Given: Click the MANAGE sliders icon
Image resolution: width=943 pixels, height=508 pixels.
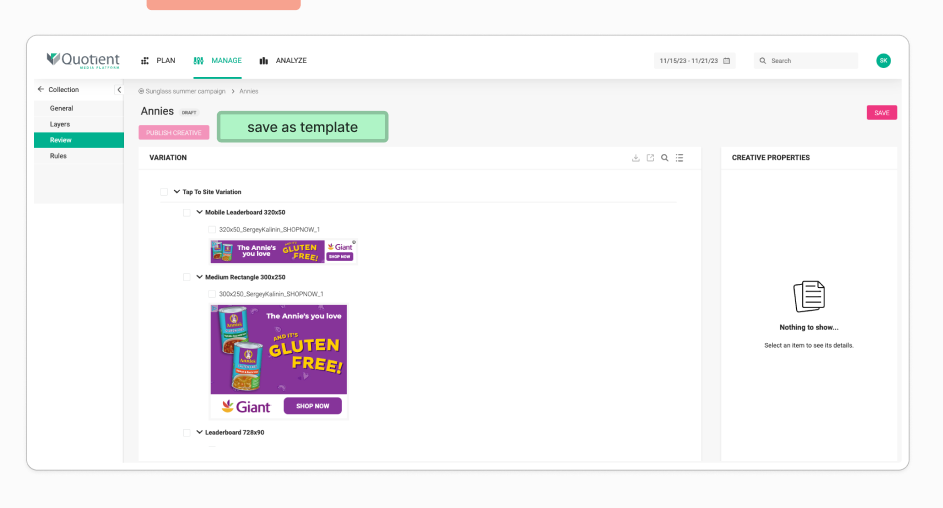Looking at the screenshot, I should click(x=198, y=61).
